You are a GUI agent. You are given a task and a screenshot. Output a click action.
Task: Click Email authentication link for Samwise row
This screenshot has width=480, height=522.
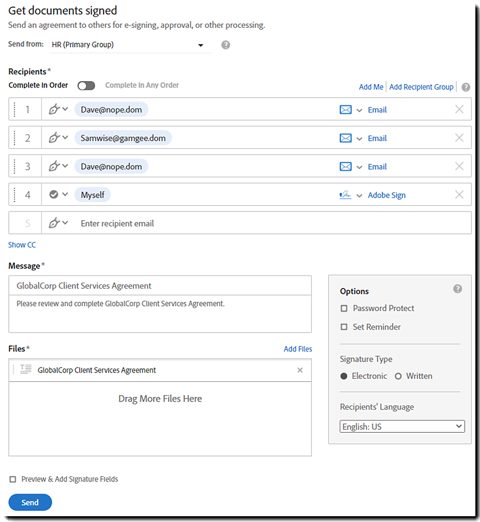point(377,138)
